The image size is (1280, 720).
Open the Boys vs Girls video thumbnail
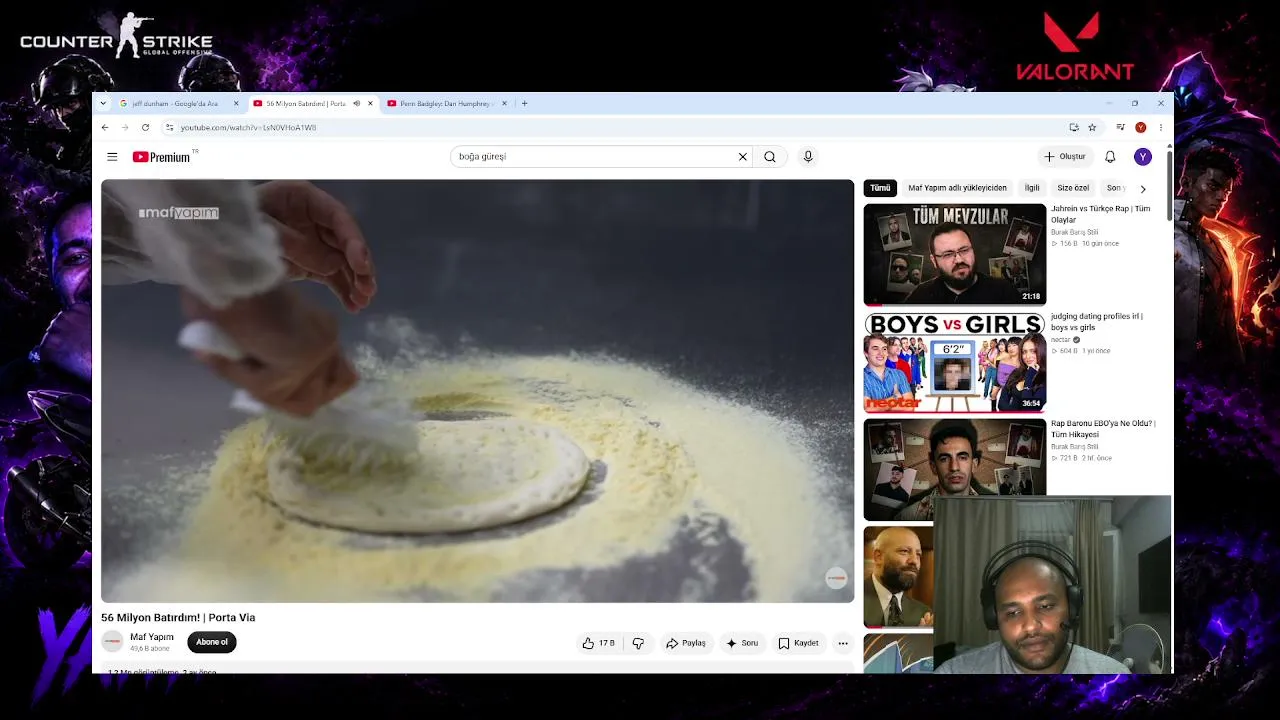point(955,362)
